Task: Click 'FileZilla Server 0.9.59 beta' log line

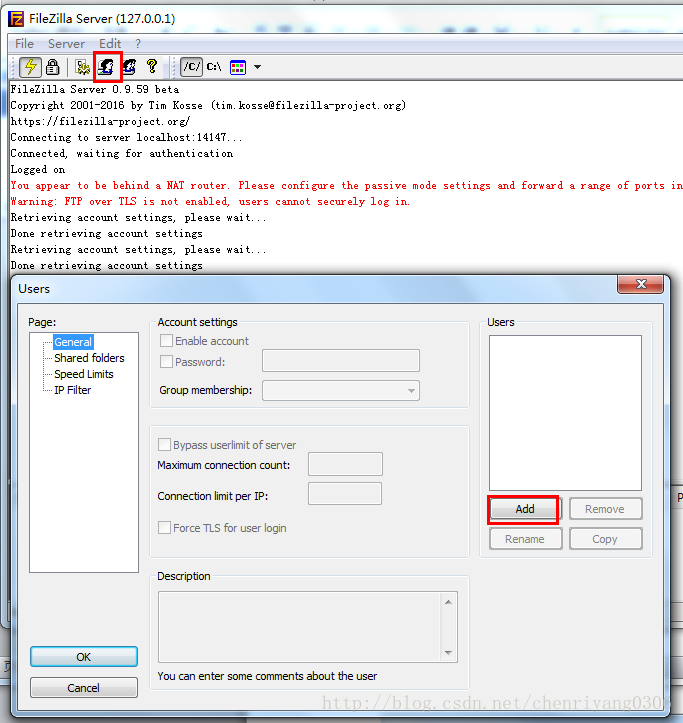Action: [x=95, y=89]
